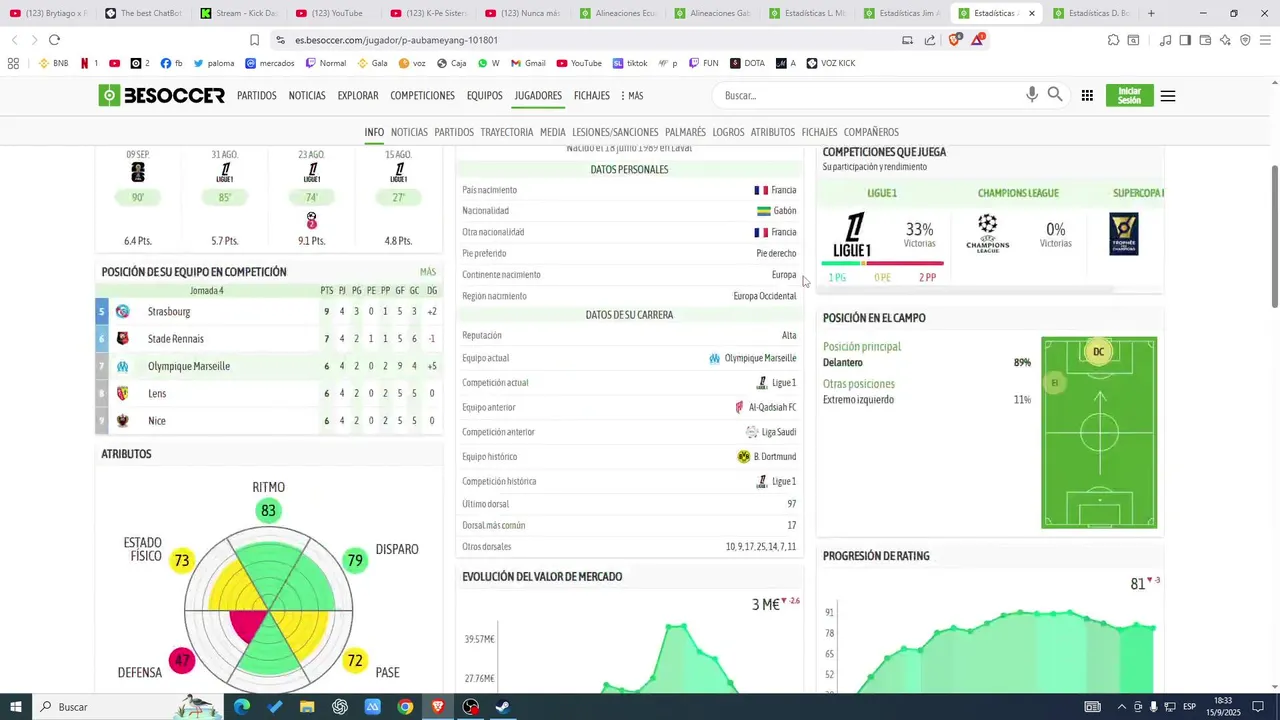Viewport: 1280px width, 720px height.
Task: Click the Ligue 1 competition logo card
Action: click(x=853, y=235)
